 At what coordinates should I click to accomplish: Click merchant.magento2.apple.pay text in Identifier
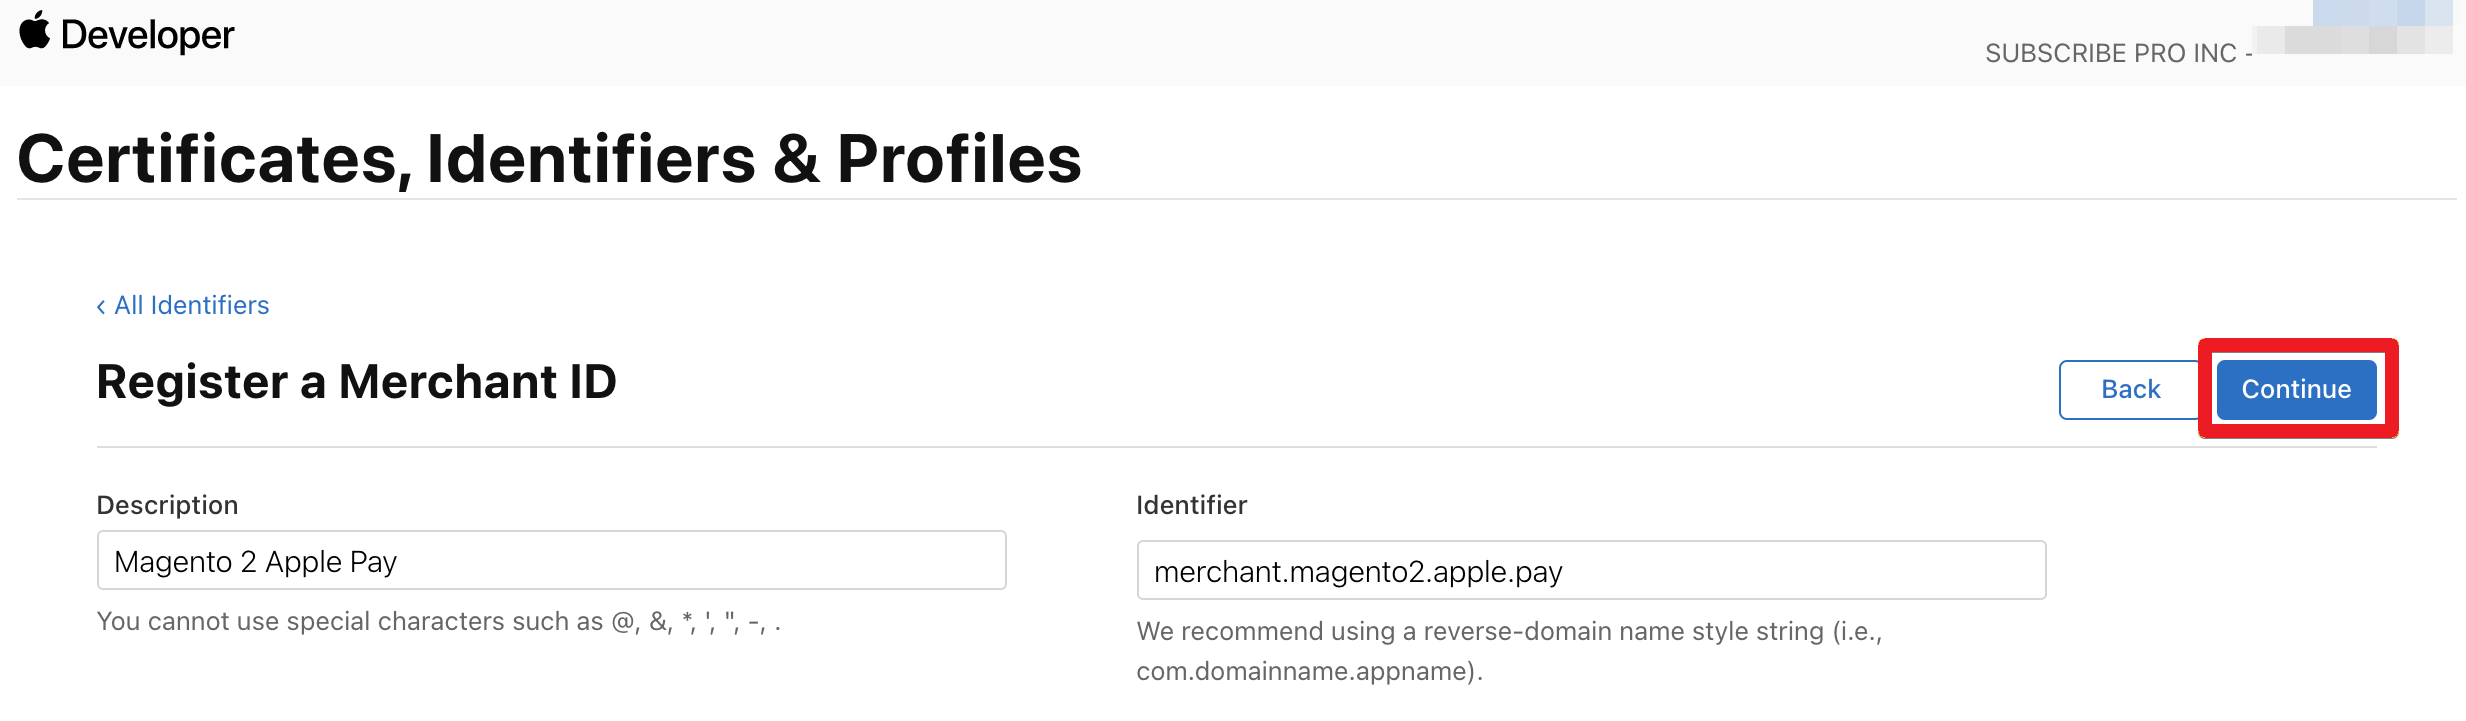pyautogui.click(x=1357, y=572)
